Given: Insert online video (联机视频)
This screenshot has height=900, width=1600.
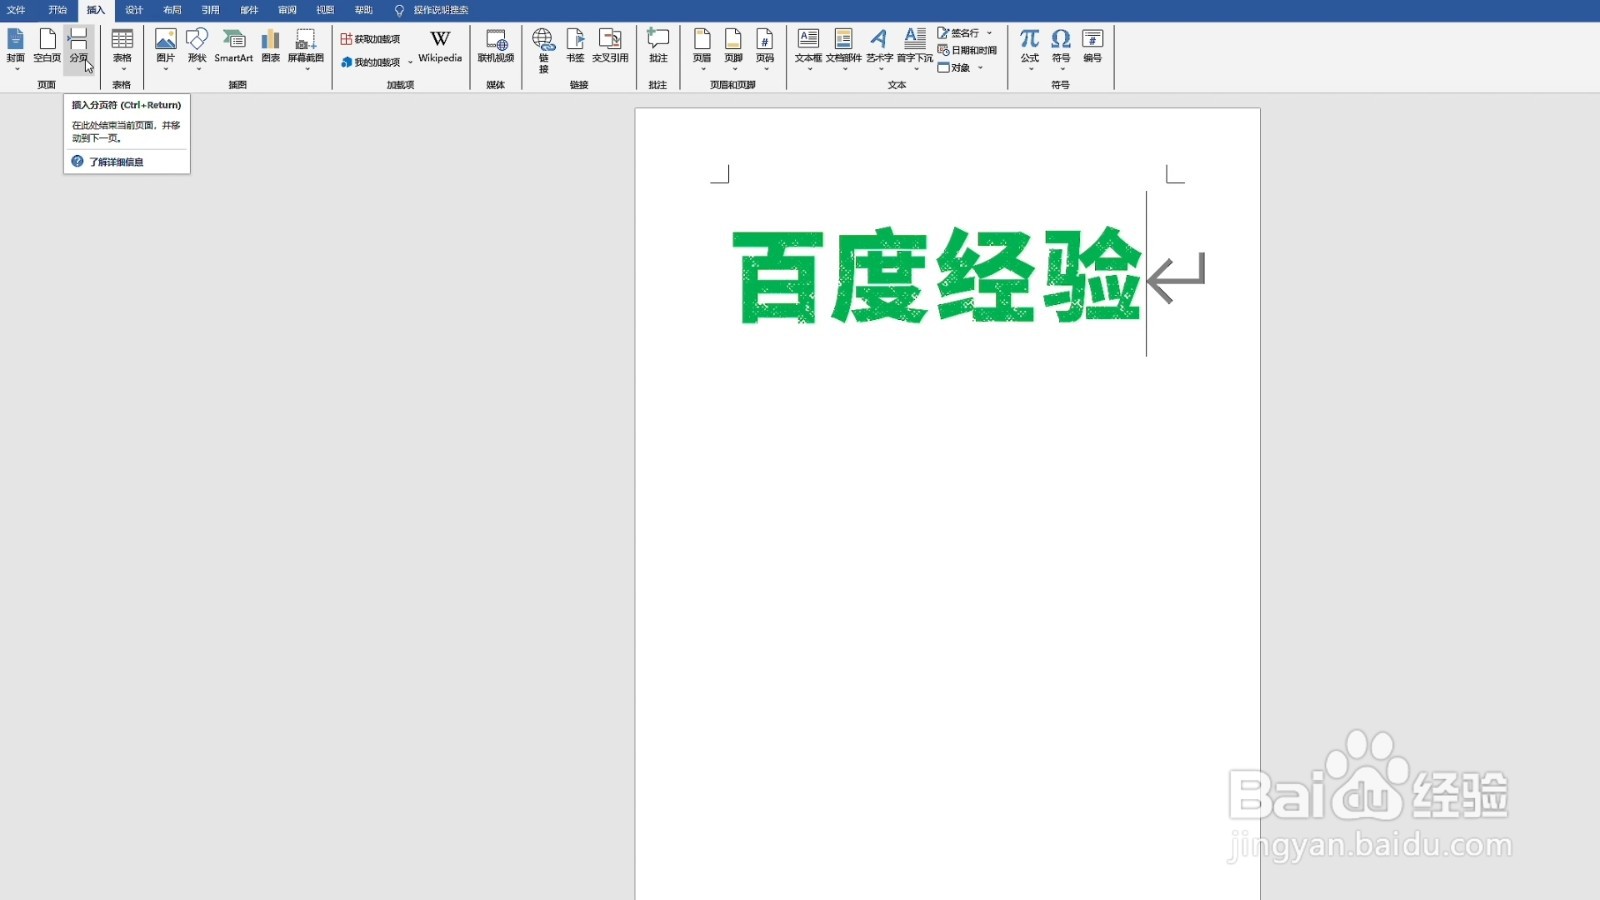Looking at the screenshot, I should (496, 46).
